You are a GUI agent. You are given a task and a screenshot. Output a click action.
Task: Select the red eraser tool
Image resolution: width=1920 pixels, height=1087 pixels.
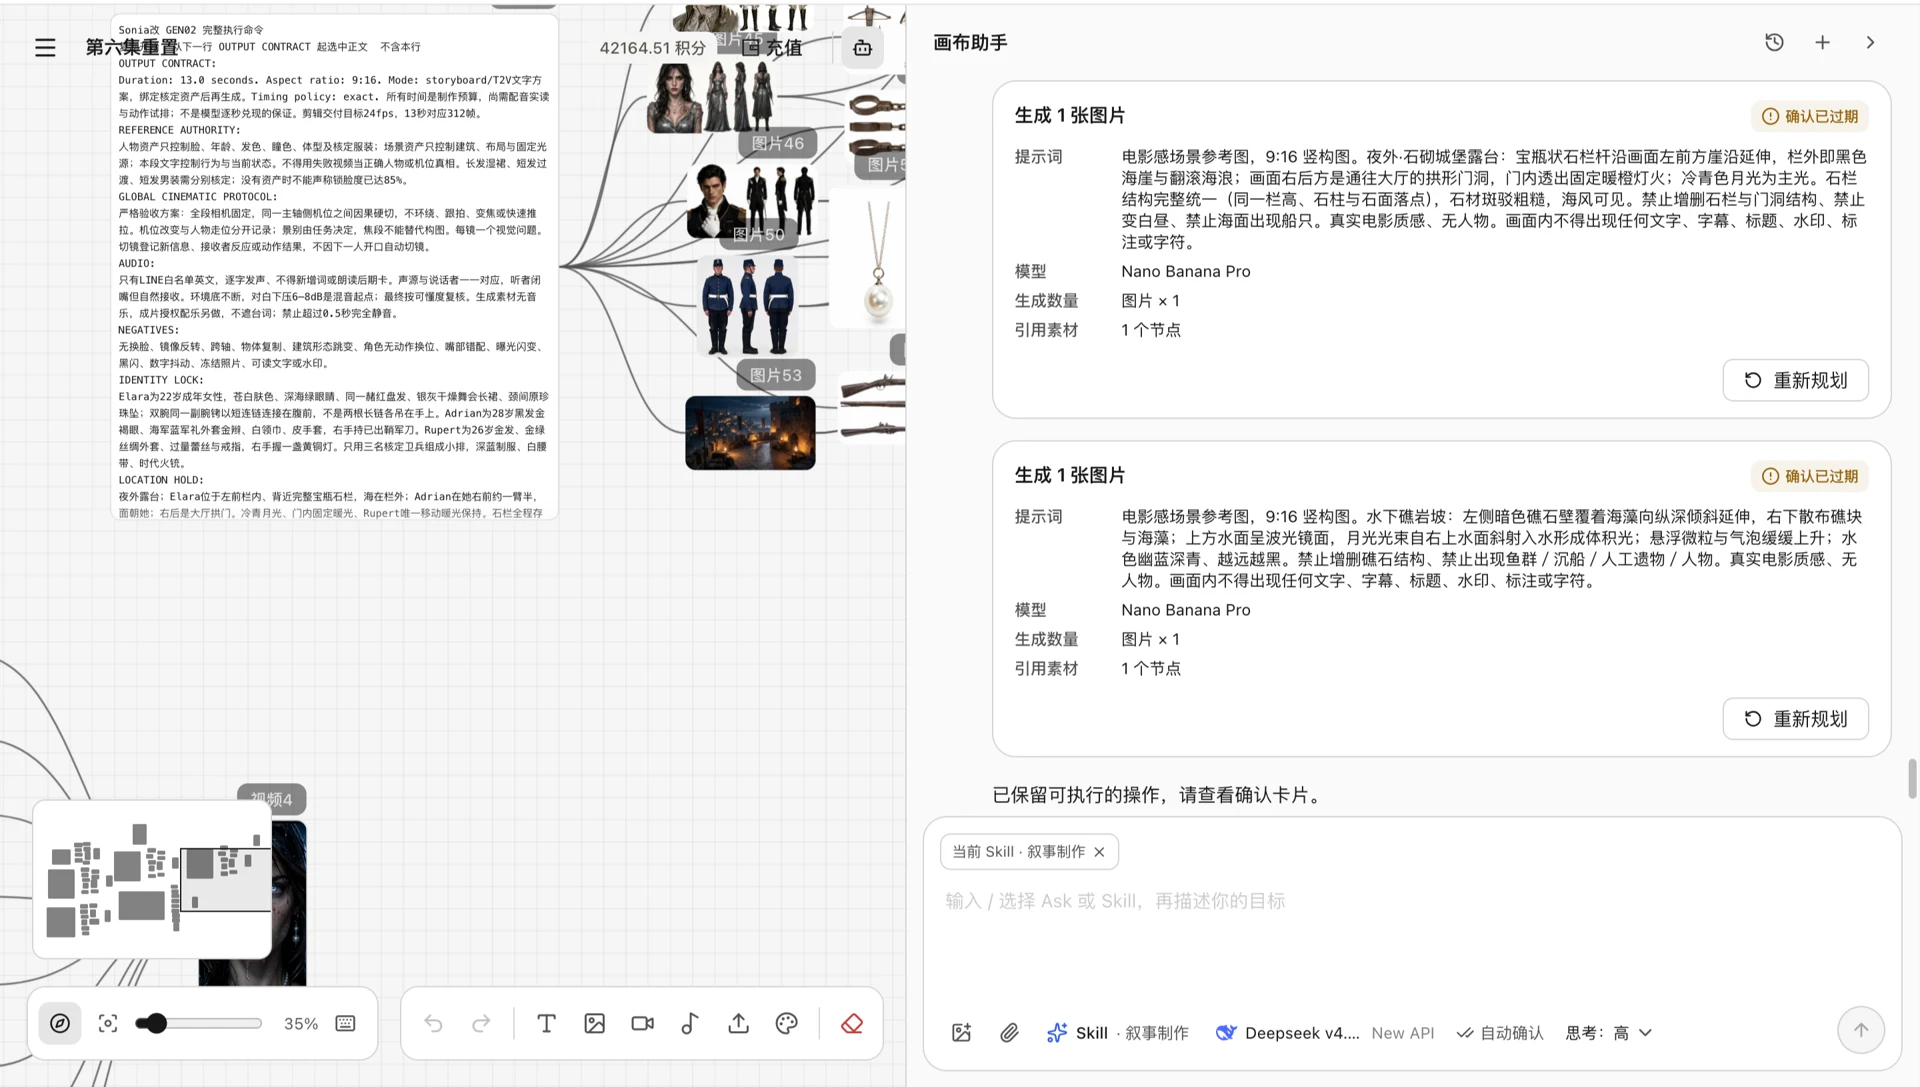point(851,1023)
